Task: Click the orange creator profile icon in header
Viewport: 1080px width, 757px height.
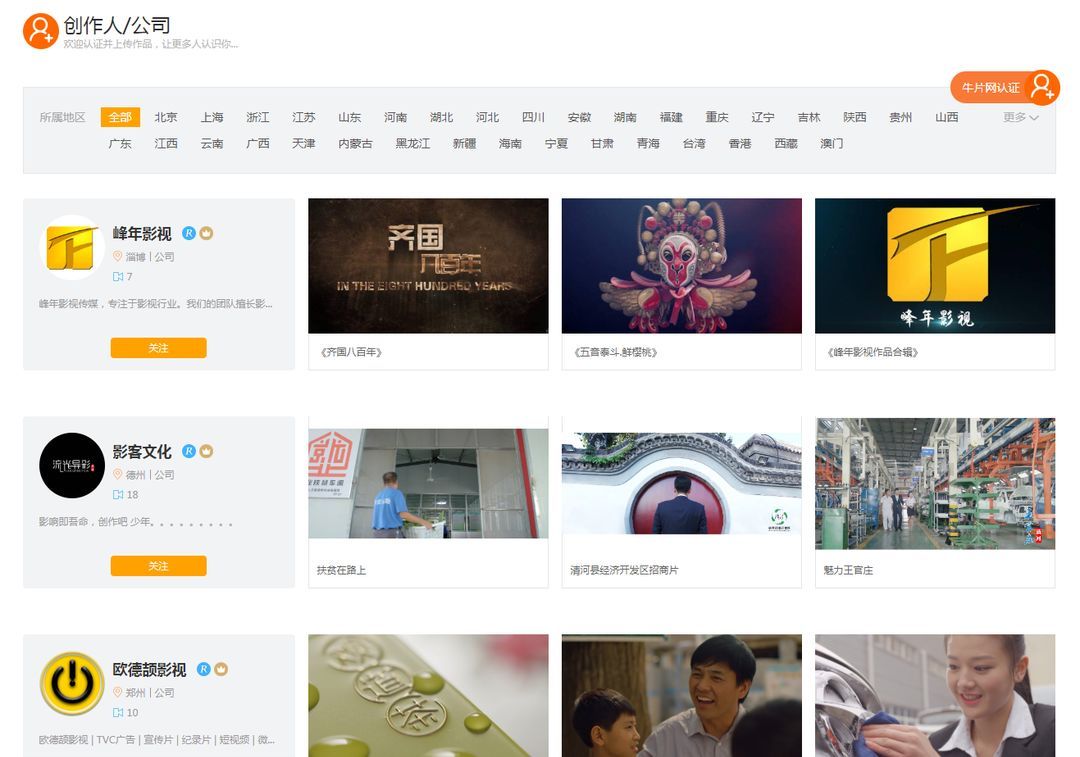Action: (x=40, y=31)
